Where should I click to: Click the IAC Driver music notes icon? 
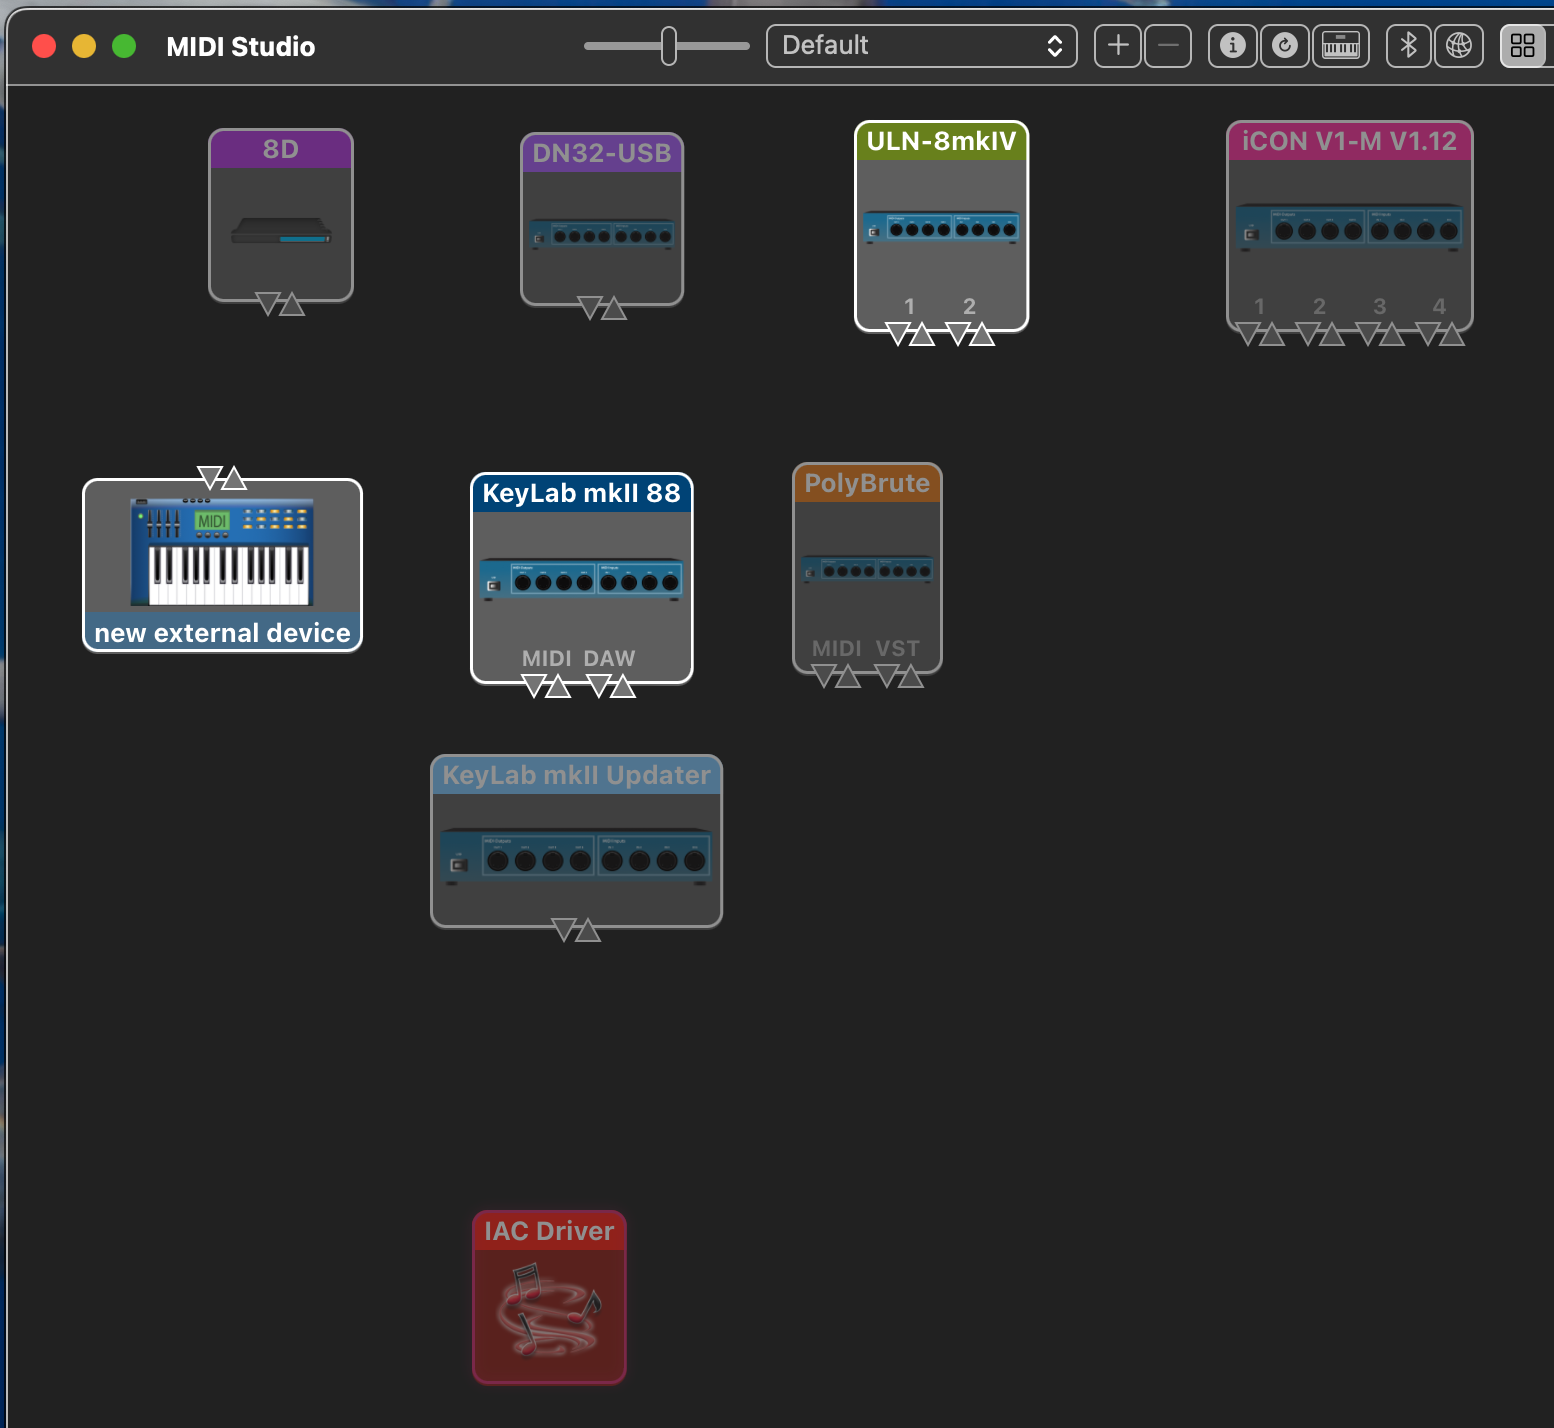click(x=549, y=1311)
